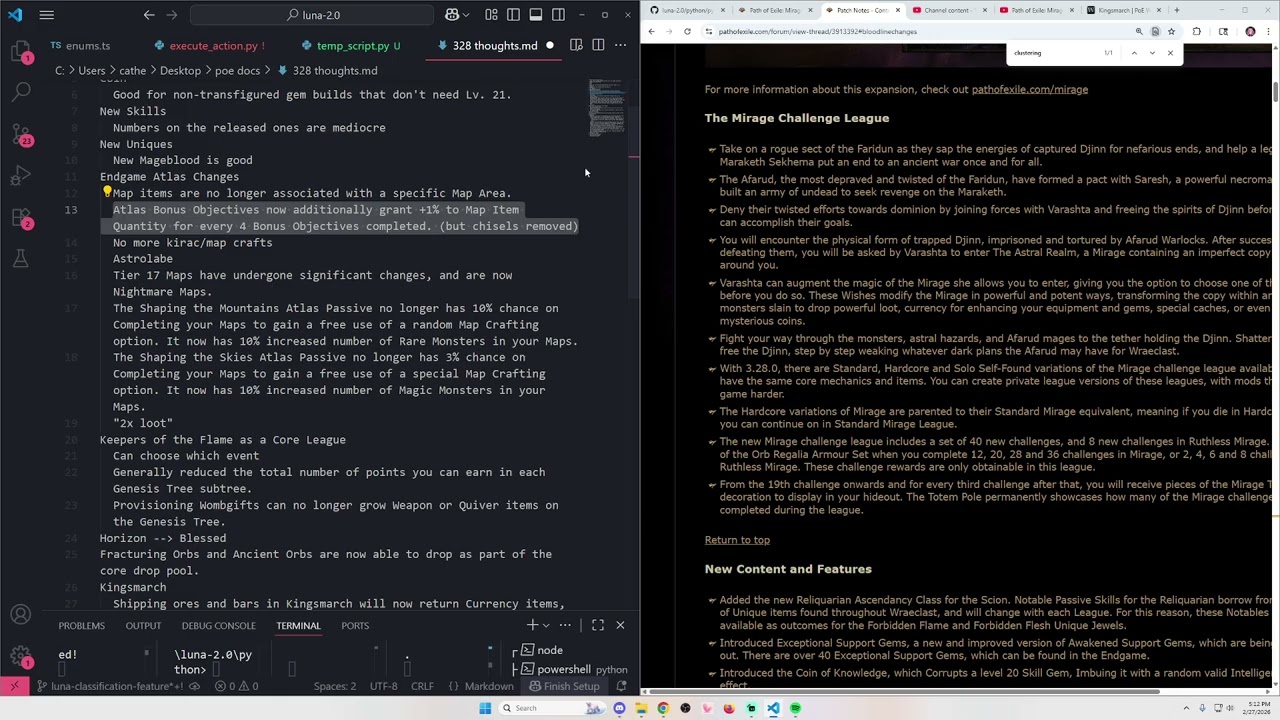Open the Explorer view in activity bar

[21, 54]
